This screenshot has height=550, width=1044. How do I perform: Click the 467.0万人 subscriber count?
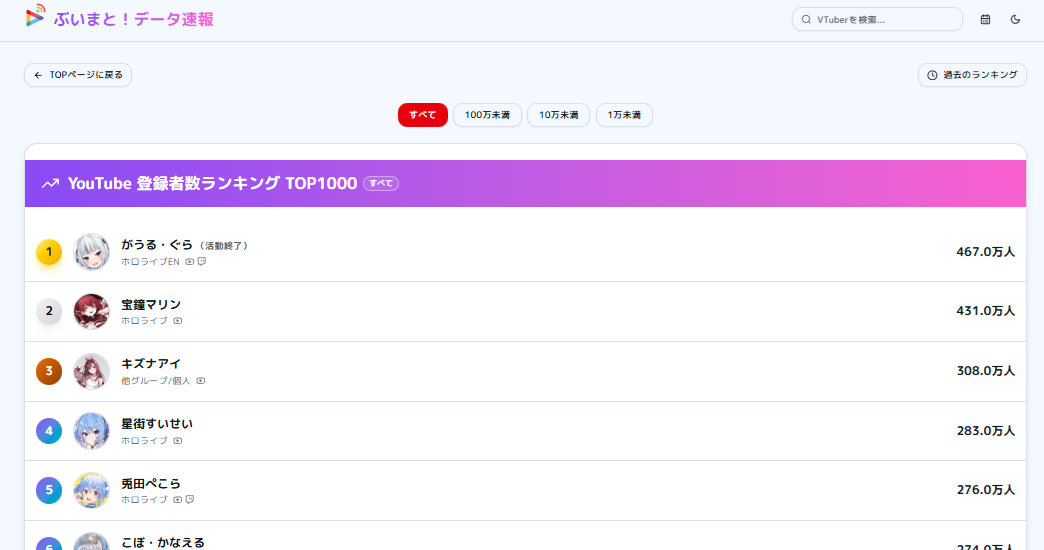(x=985, y=252)
